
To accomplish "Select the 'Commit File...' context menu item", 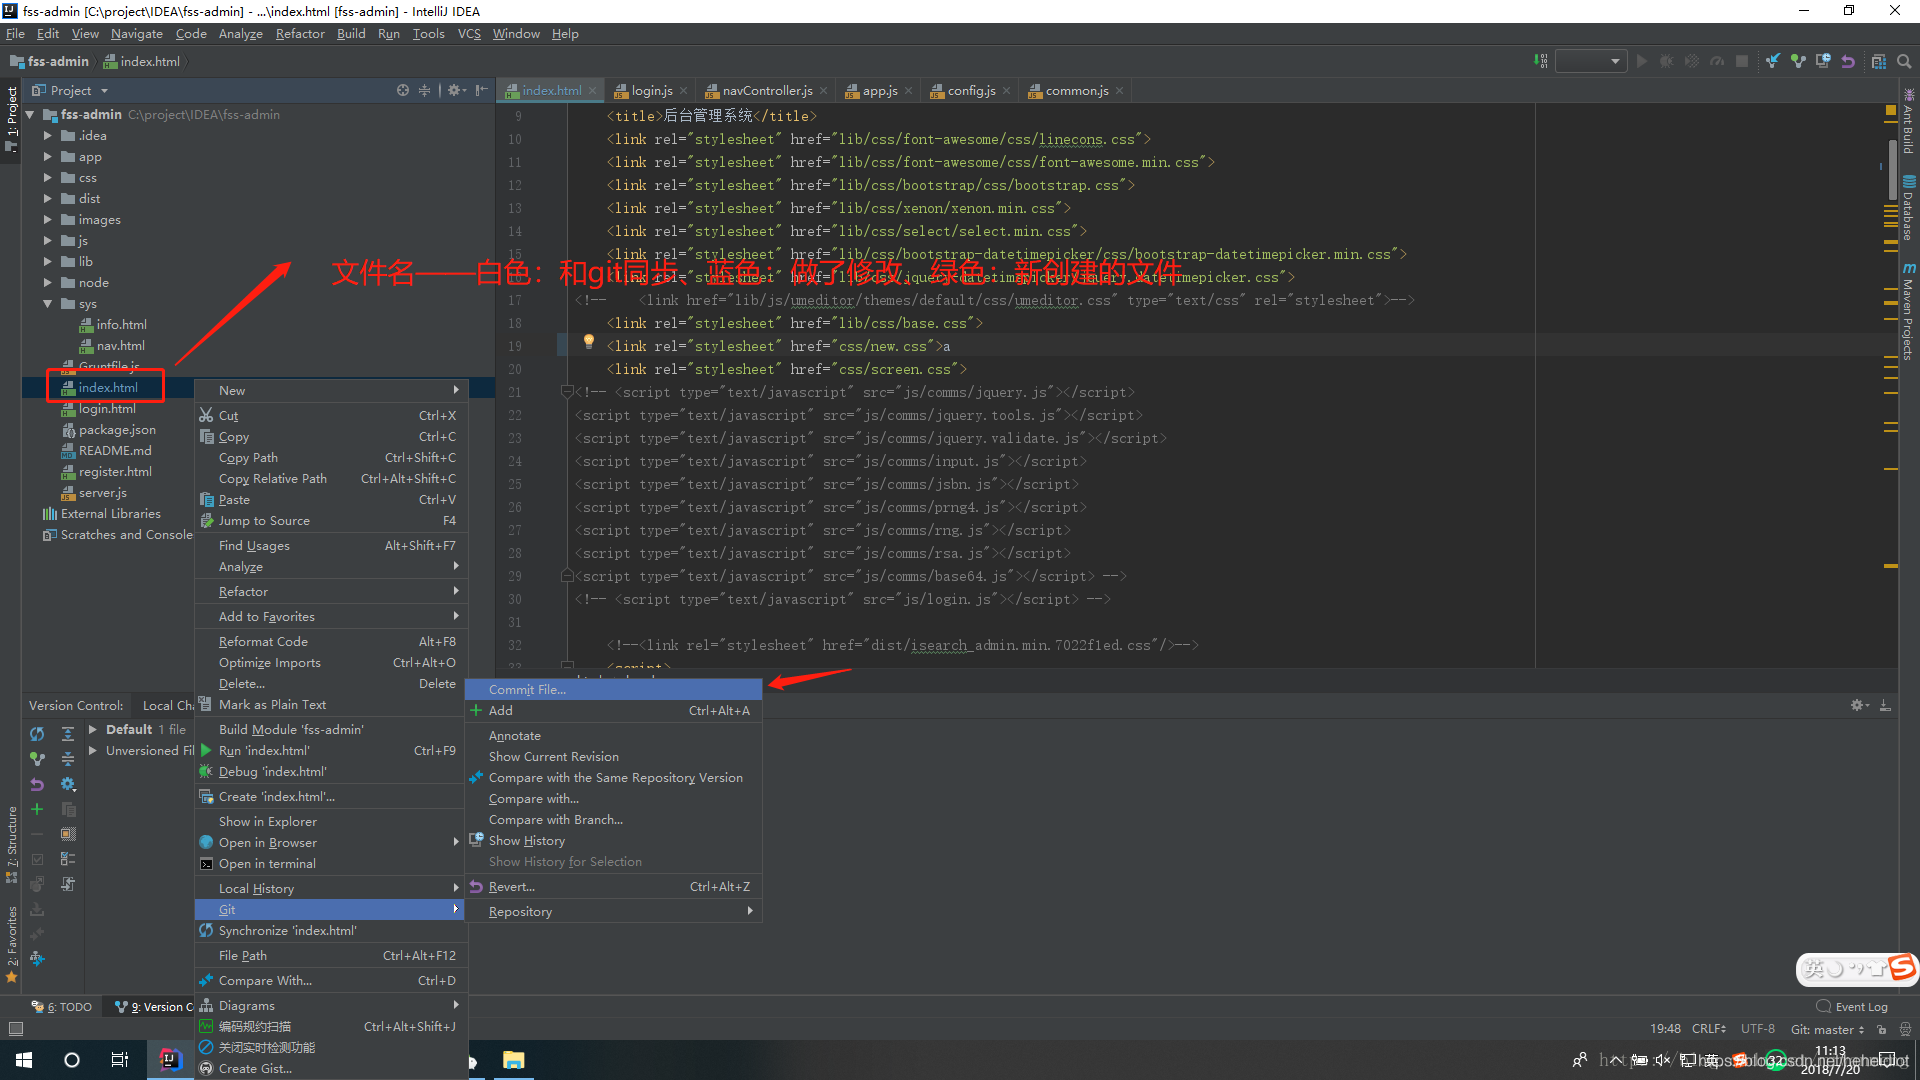I will click(x=525, y=688).
